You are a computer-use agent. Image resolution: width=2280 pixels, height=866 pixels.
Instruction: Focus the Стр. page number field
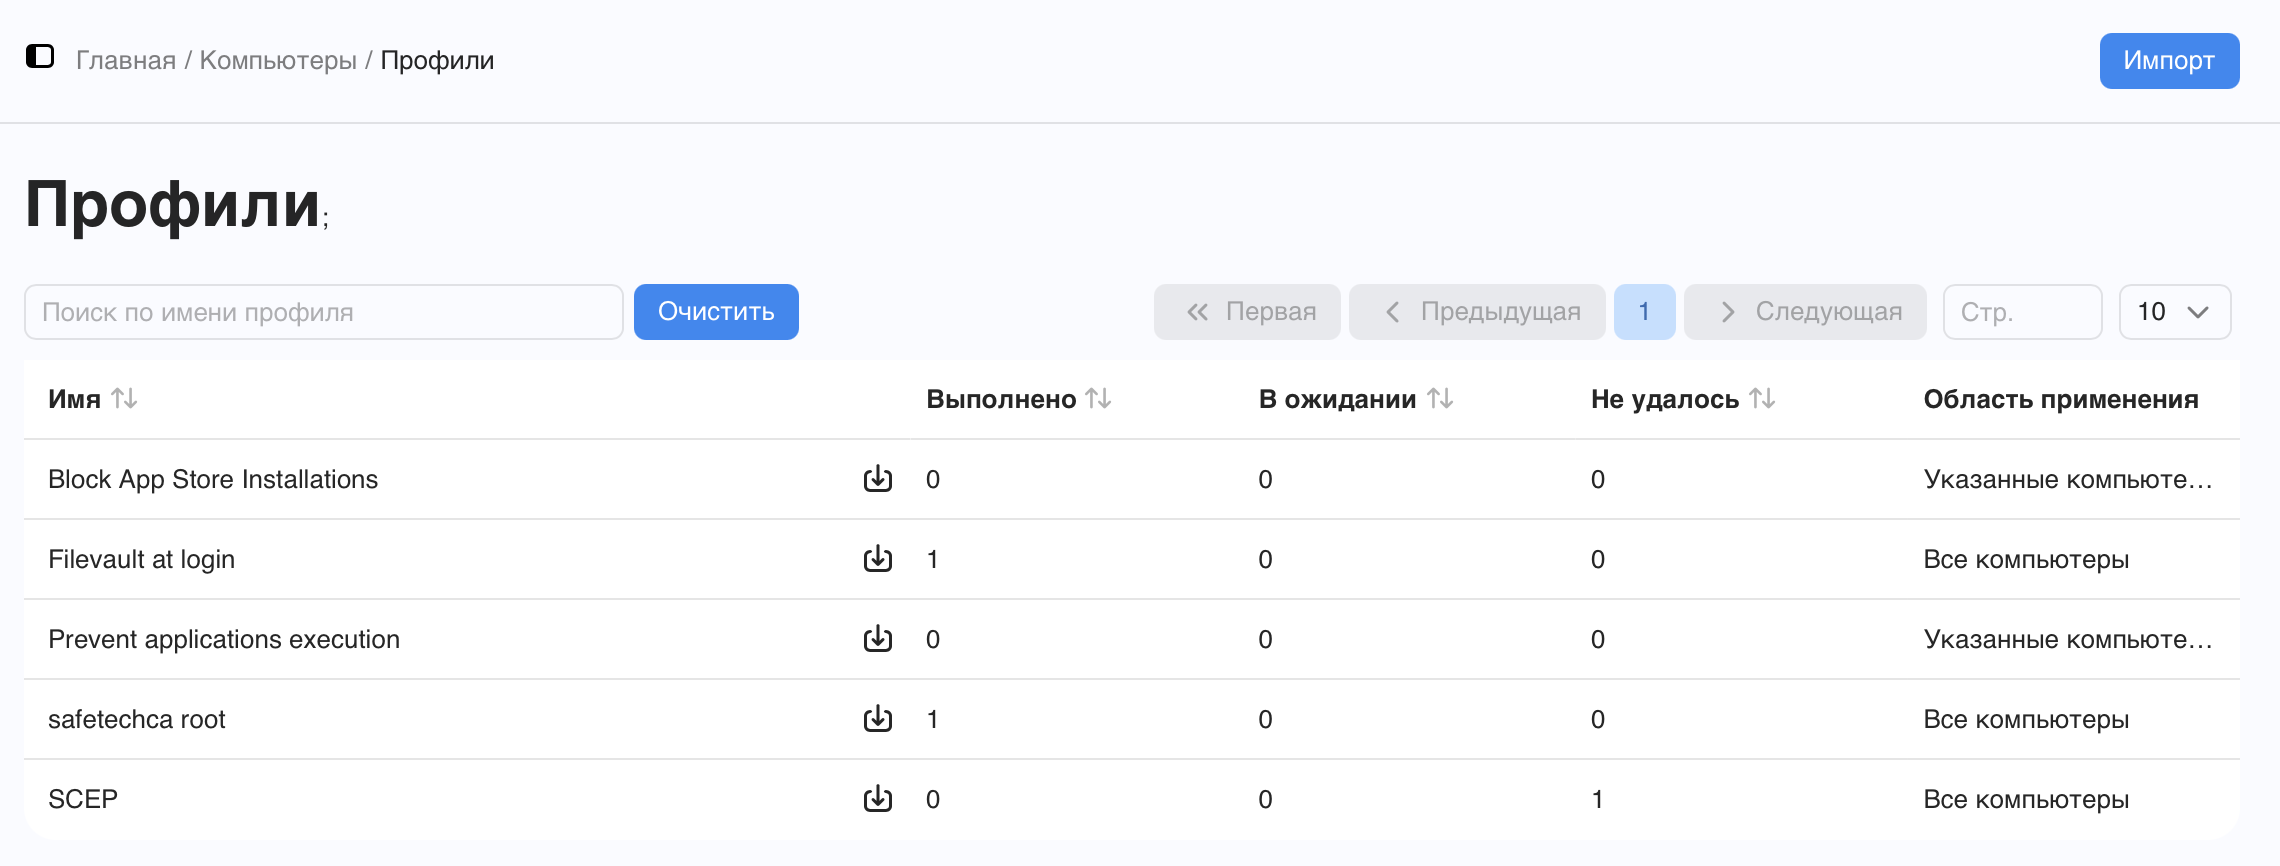[2022, 312]
